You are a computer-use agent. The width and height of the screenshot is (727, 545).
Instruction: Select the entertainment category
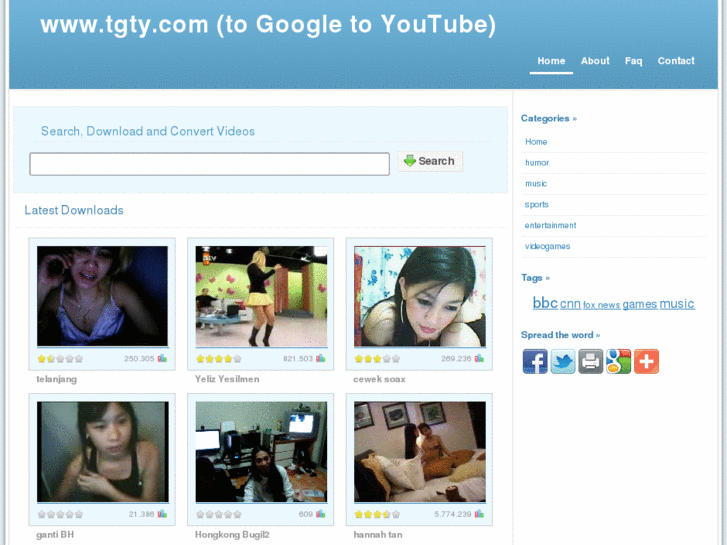pyautogui.click(x=550, y=225)
